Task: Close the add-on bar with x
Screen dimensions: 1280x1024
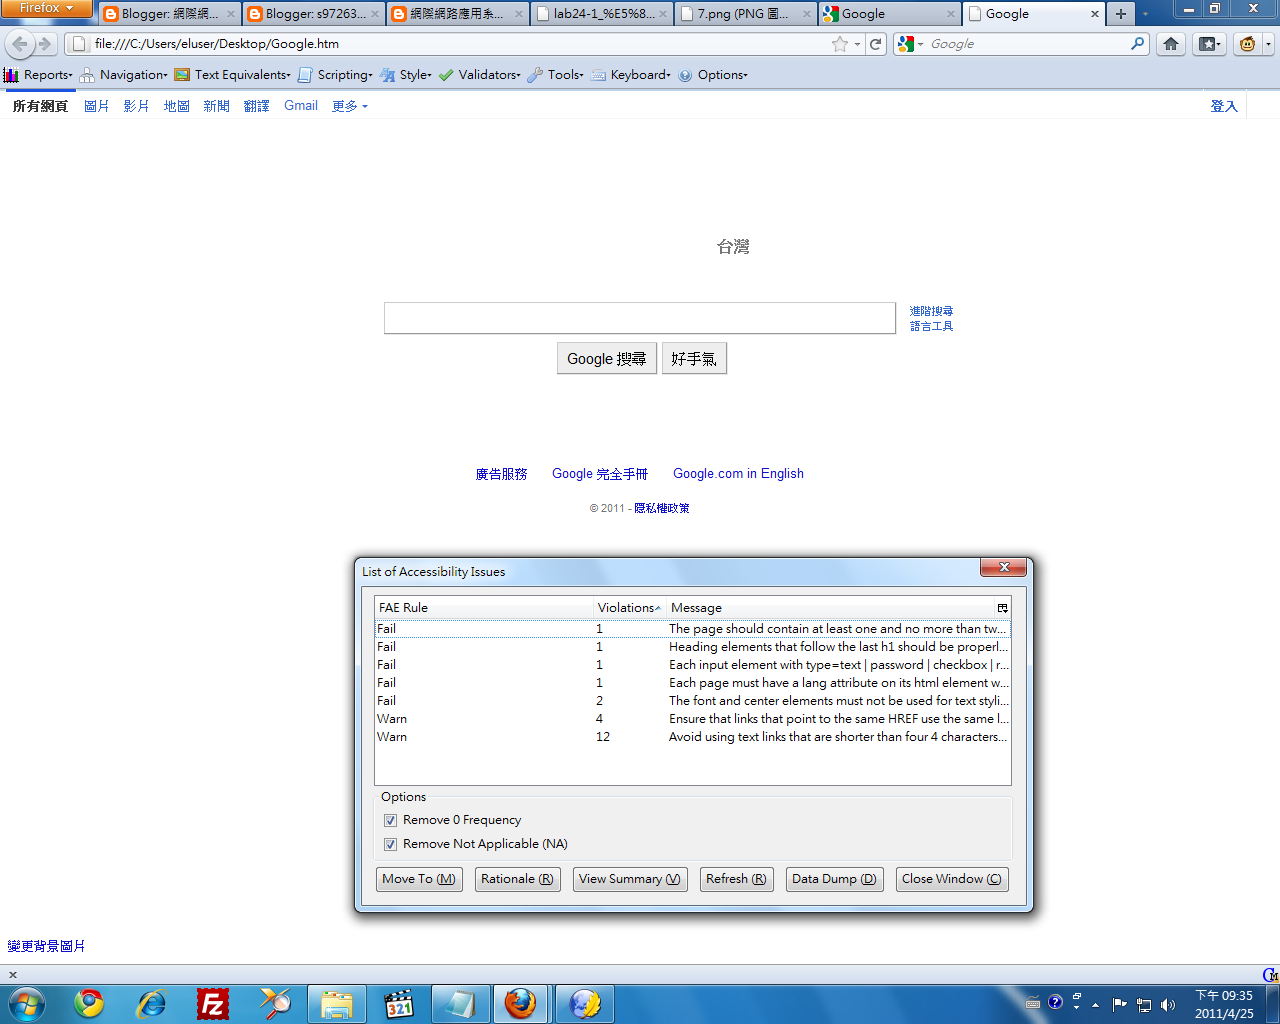Action: [13, 974]
